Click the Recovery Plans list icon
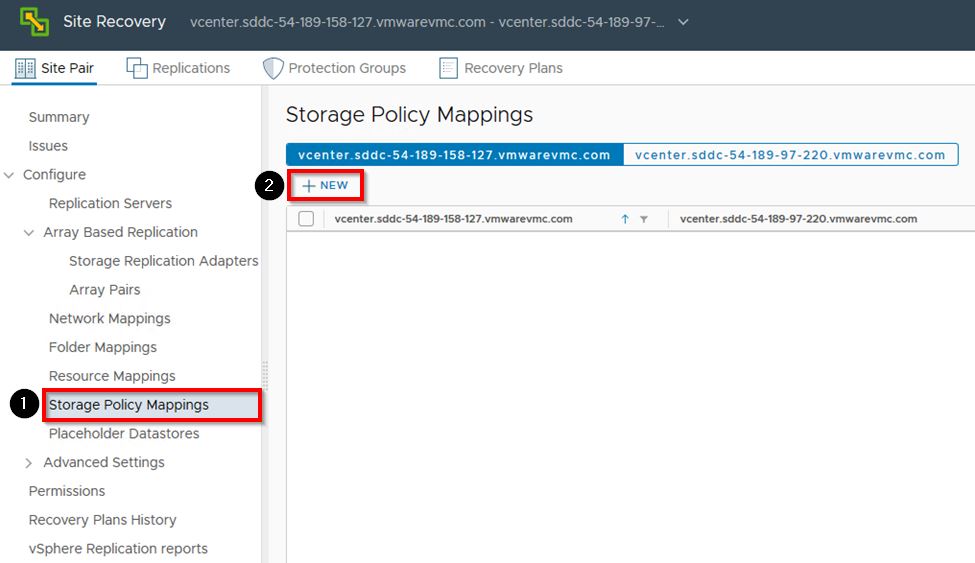The image size is (975, 563). (448, 68)
